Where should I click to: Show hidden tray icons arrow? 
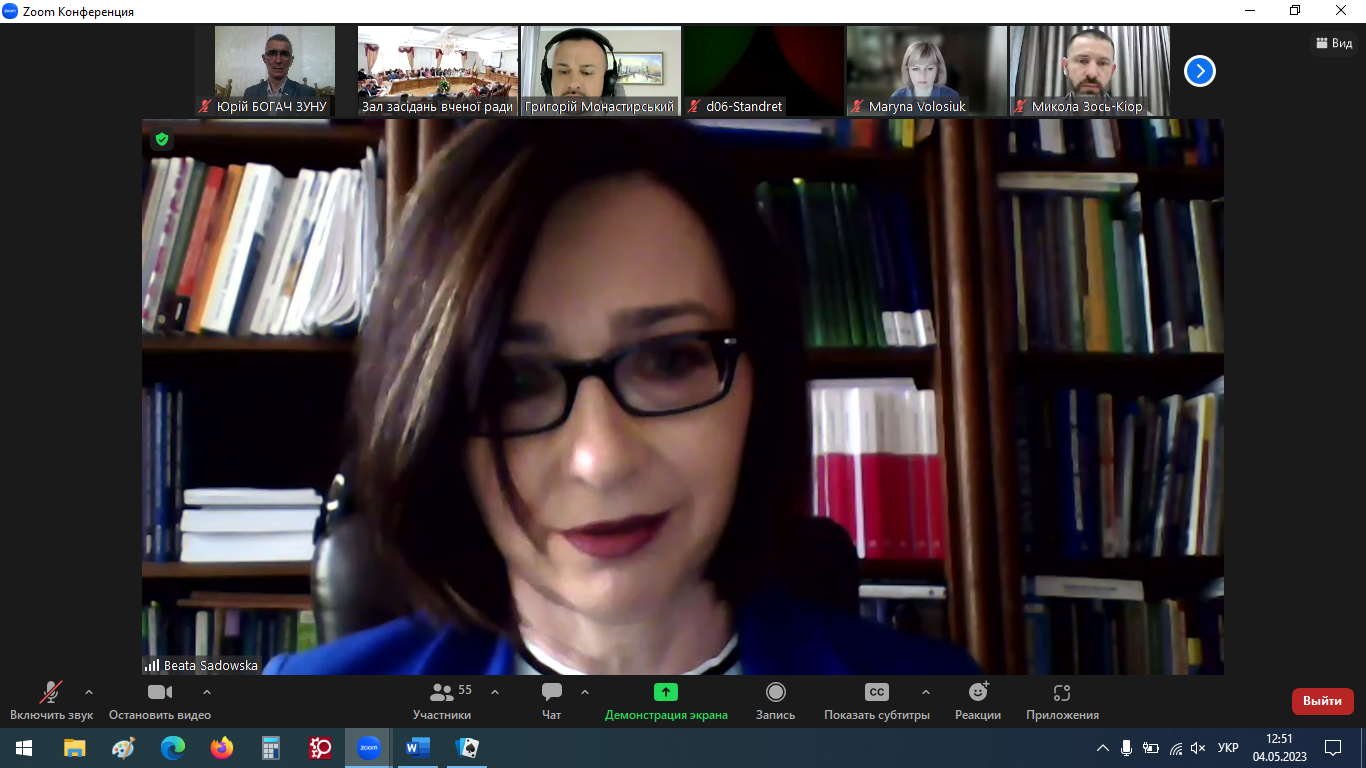point(1103,747)
